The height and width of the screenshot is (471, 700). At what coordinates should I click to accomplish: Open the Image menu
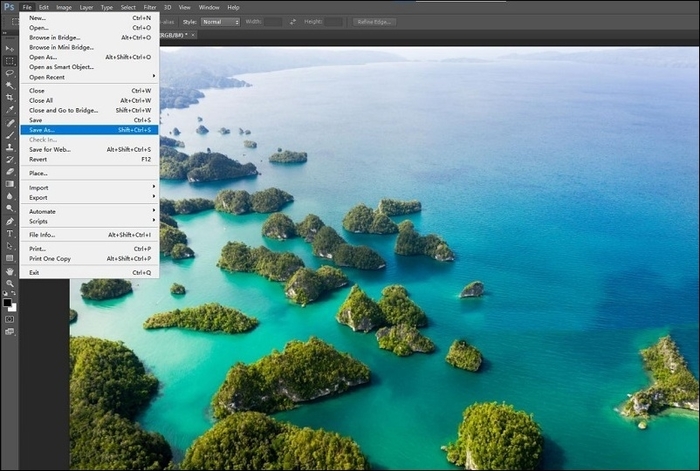point(64,7)
